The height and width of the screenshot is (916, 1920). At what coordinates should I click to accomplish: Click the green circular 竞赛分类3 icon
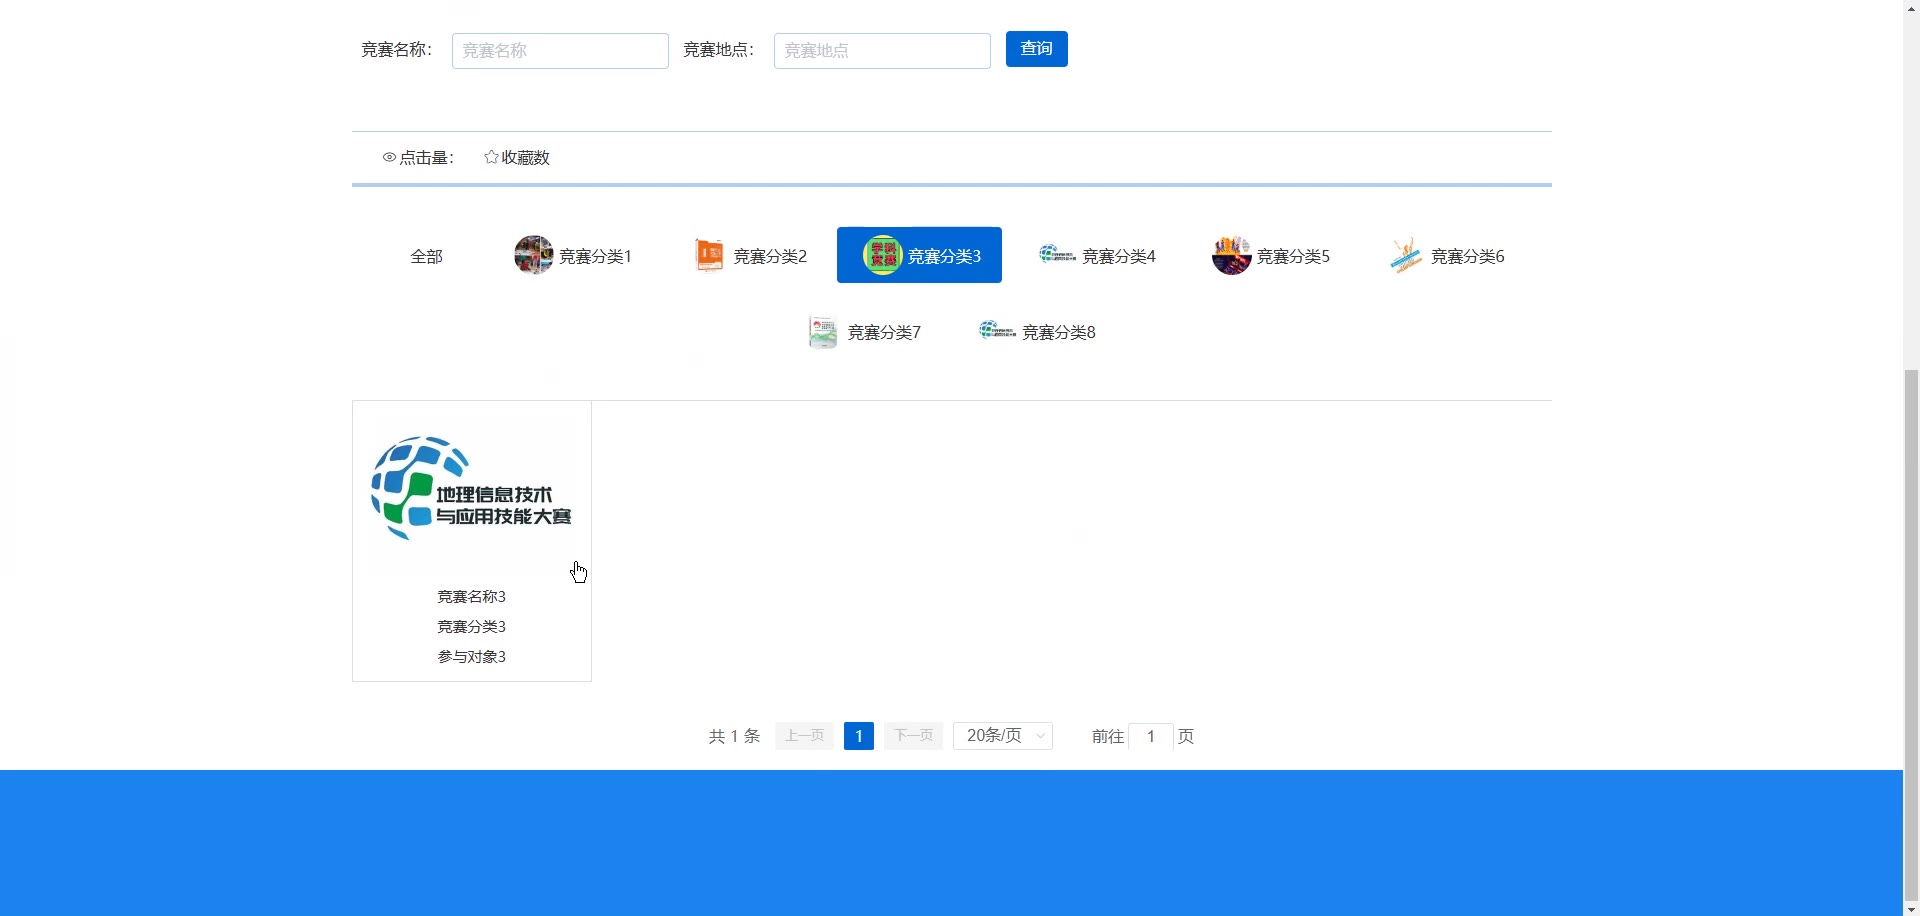point(882,255)
